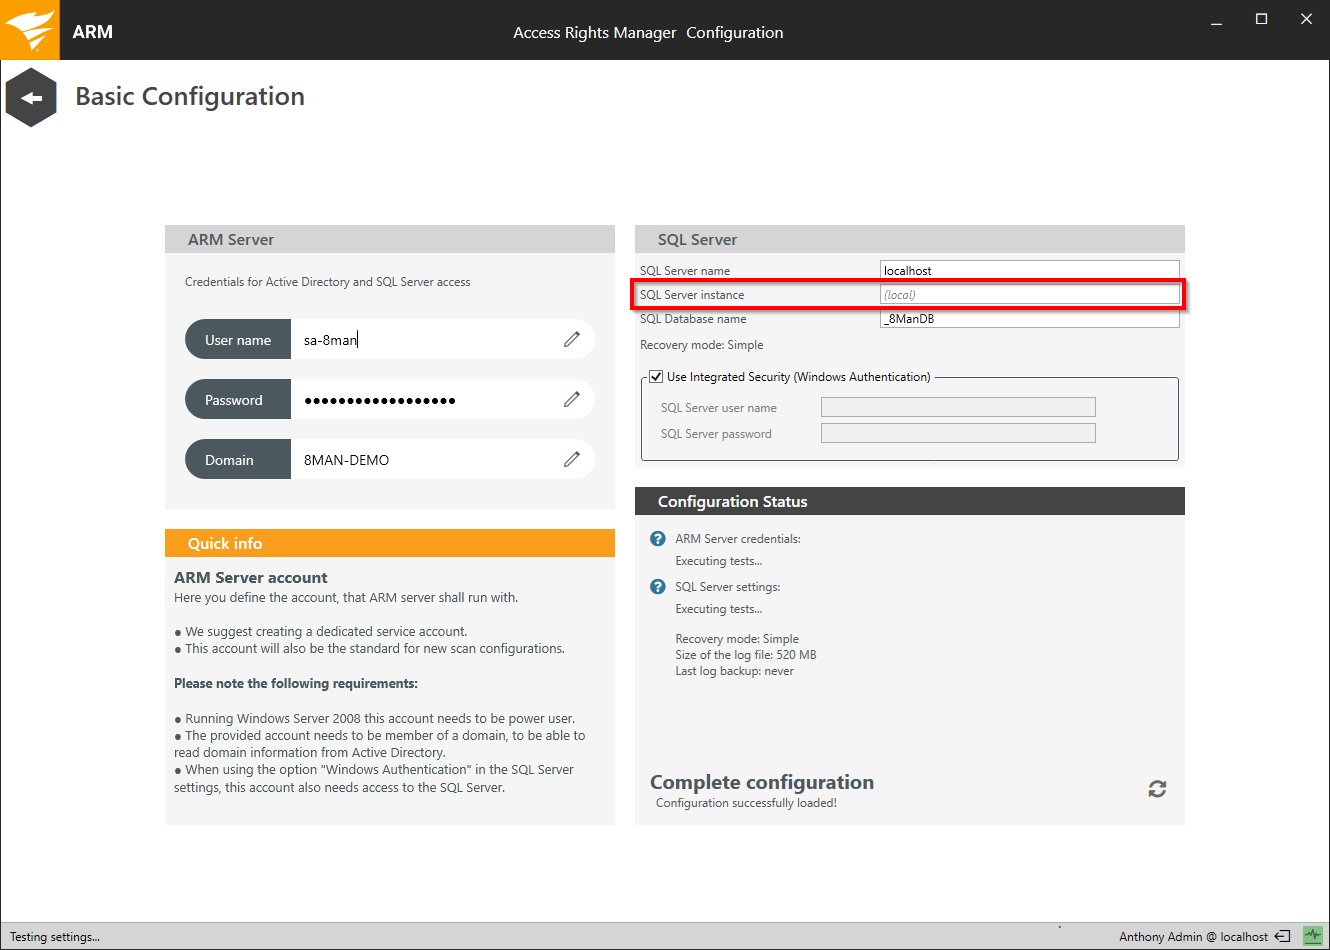This screenshot has height=950, width=1330.
Task: Click the SQL Database name input
Action: 1029,319
